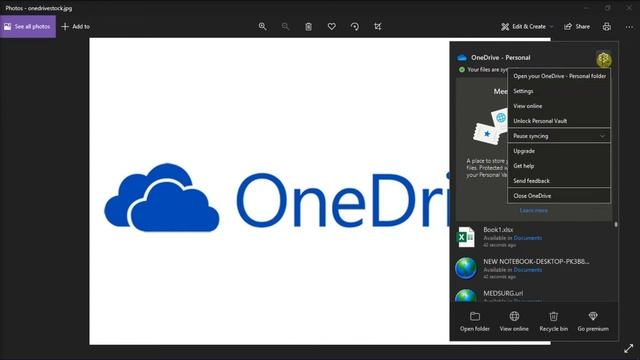Click Book1.xlsx file name

(x=498, y=230)
